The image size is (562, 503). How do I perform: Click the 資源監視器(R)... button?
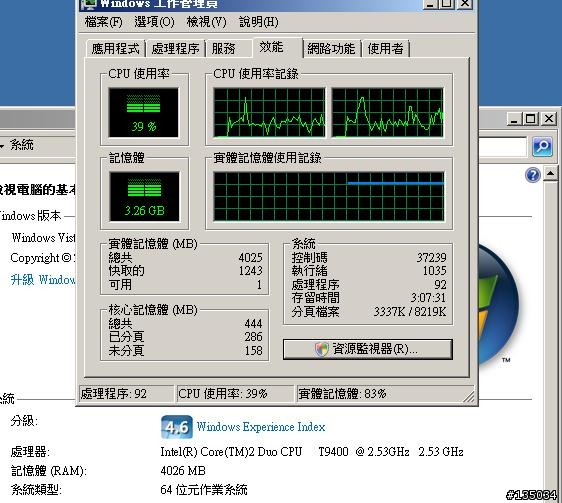point(367,349)
